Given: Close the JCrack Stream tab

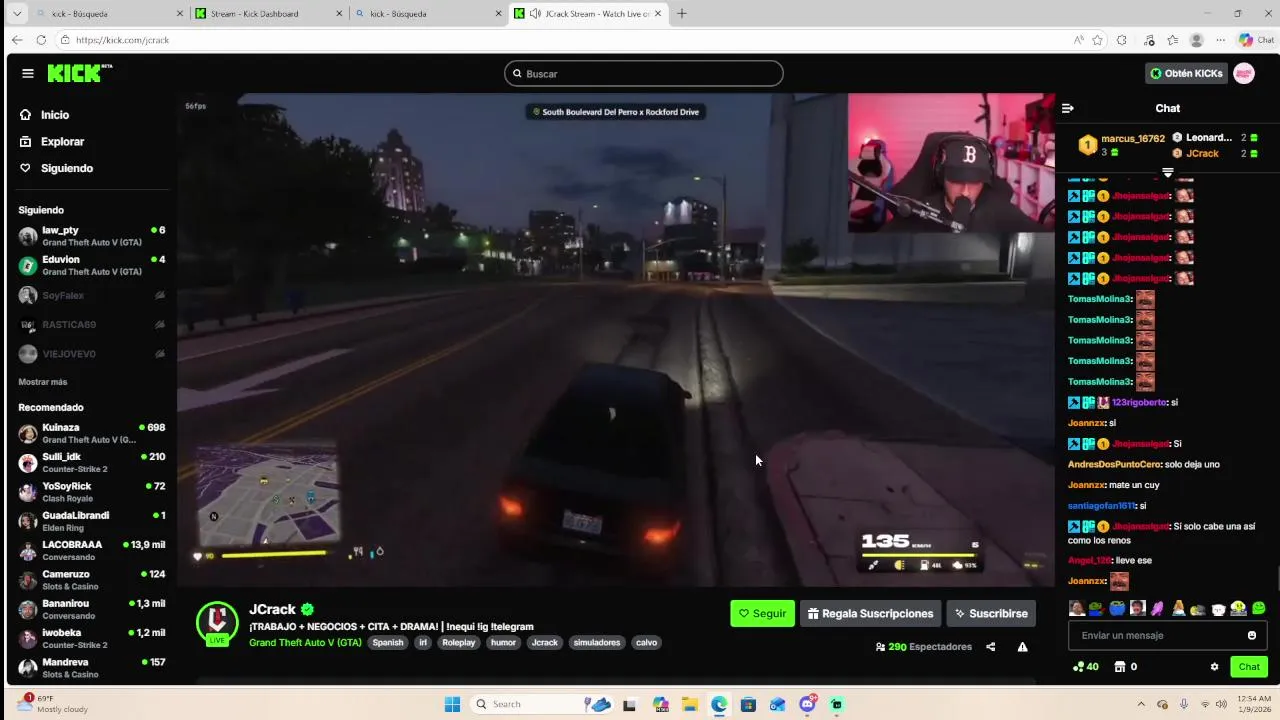Looking at the screenshot, I should (x=658, y=13).
